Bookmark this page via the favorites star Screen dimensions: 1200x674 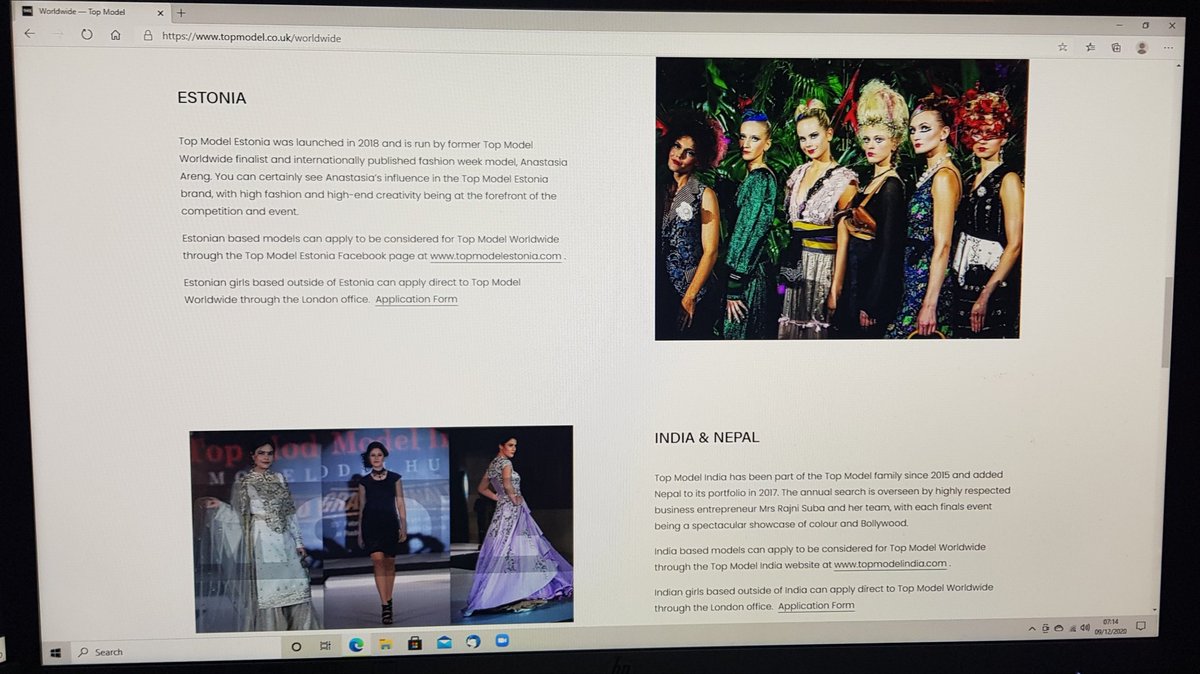(x=1063, y=47)
